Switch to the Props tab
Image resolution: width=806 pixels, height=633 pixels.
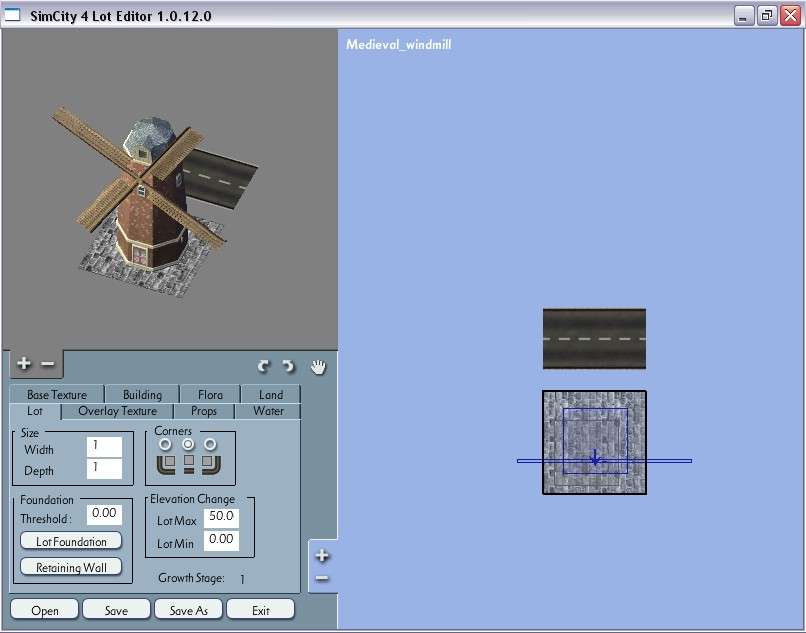[x=204, y=411]
